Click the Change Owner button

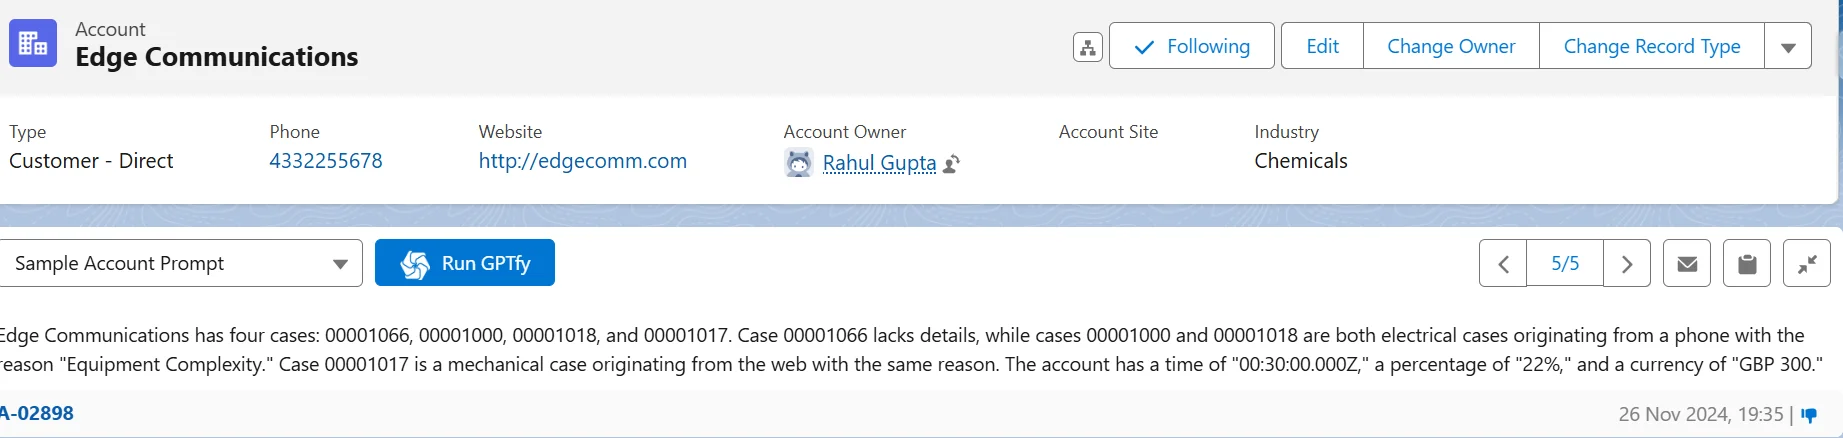pyautogui.click(x=1451, y=46)
